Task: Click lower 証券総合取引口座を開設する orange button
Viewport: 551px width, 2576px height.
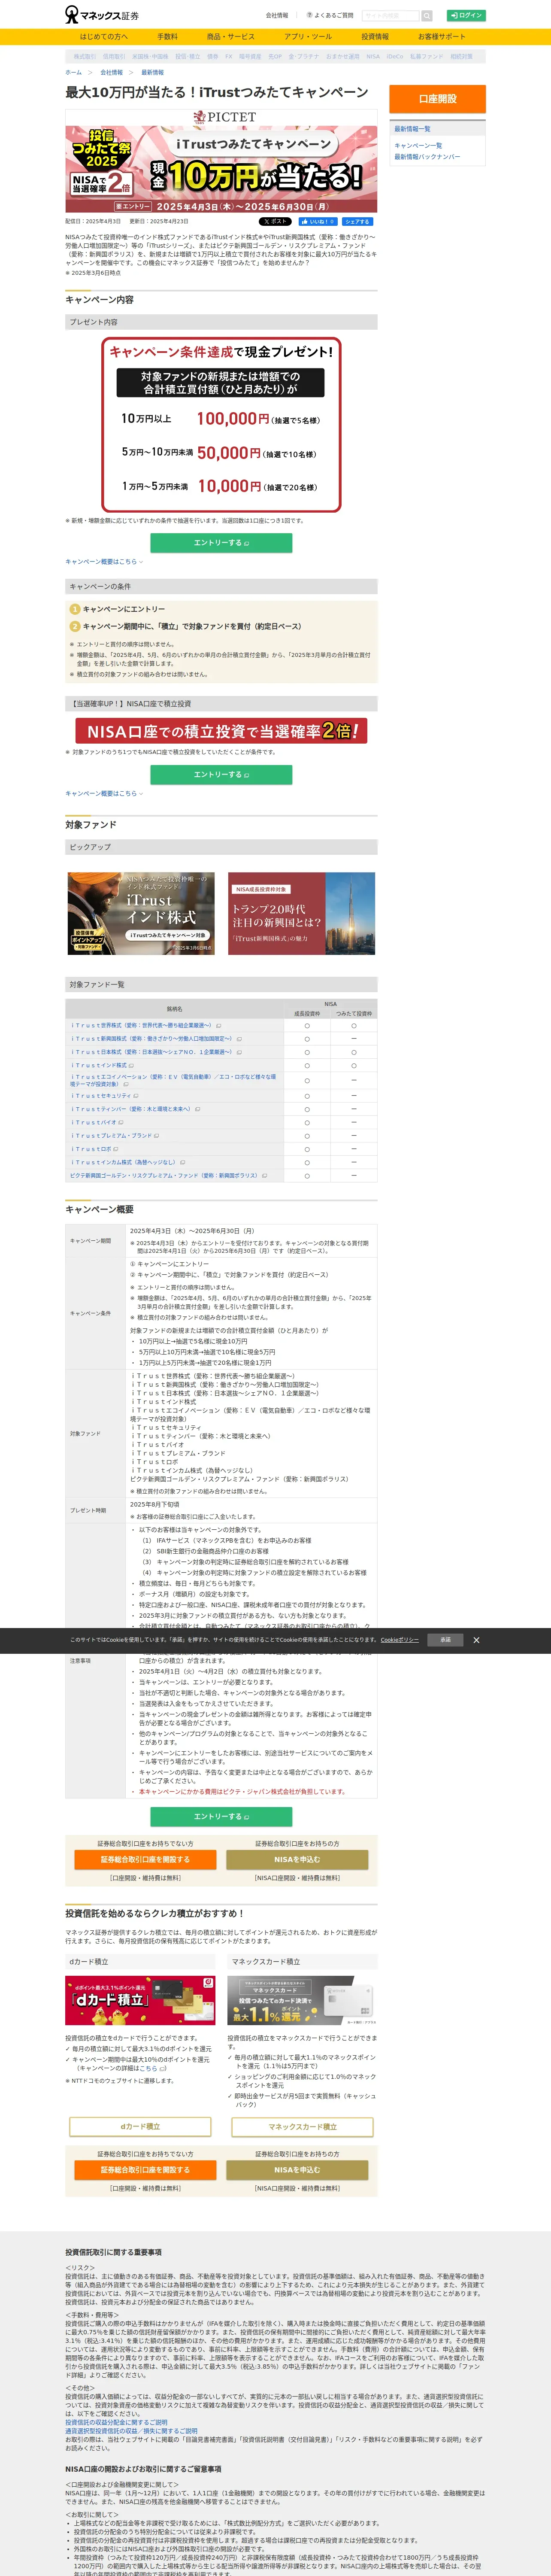Action: pyautogui.click(x=145, y=2170)
